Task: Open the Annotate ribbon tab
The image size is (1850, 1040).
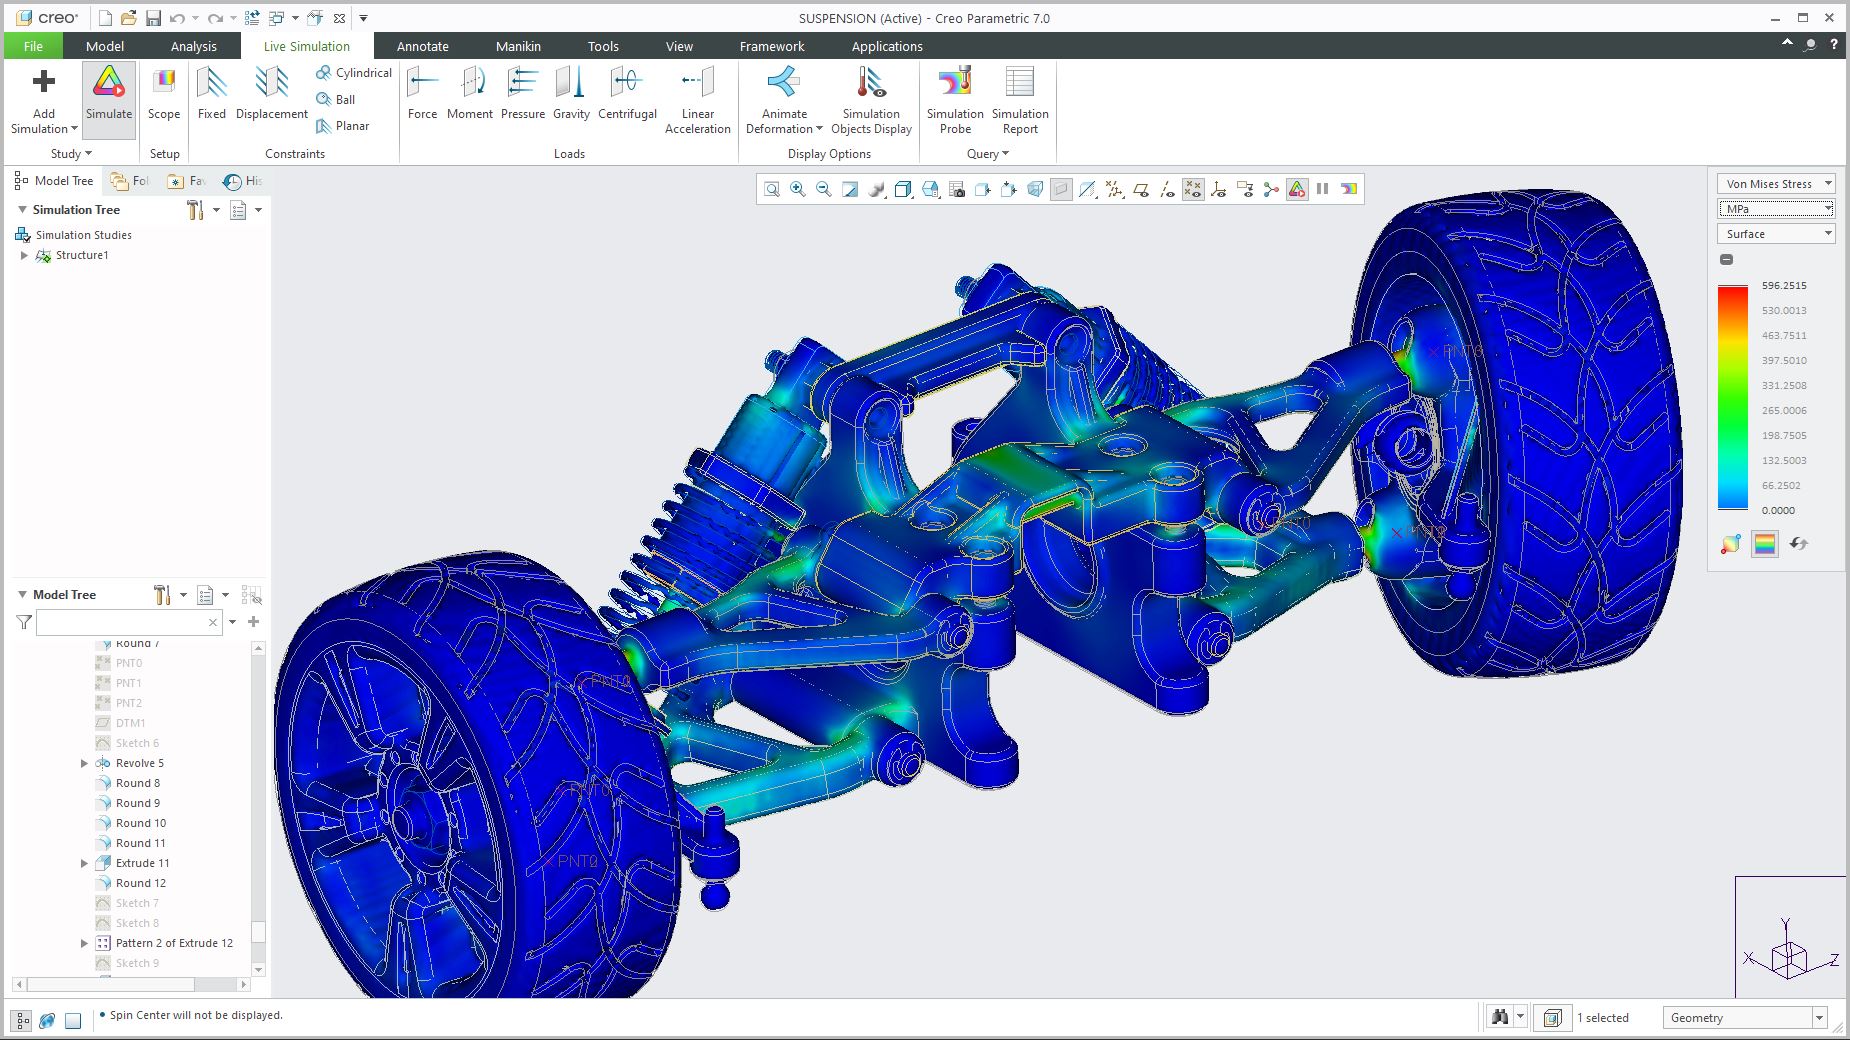Action: coord(423,46)
